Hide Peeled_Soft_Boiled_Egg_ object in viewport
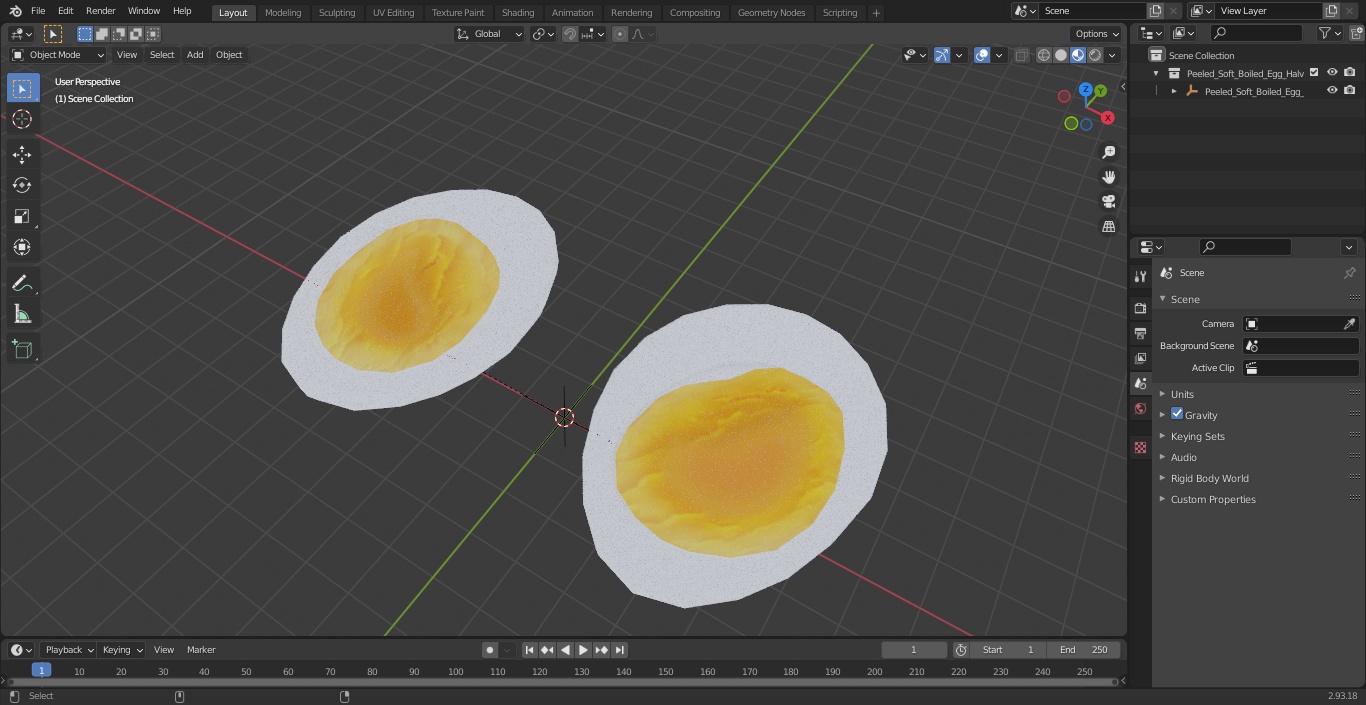Image resolution: width=1366 pixels, height=705 pixels. pyautogui.click(x=1332, y=90)
